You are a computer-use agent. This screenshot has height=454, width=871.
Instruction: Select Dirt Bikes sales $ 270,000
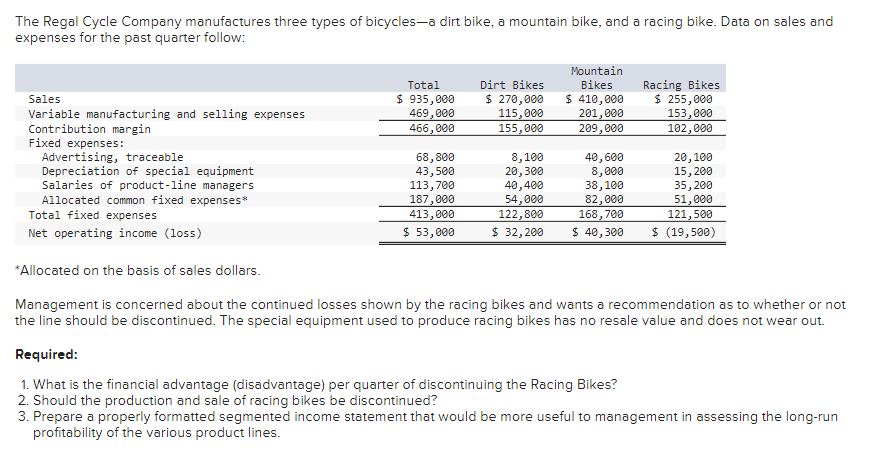514,99
